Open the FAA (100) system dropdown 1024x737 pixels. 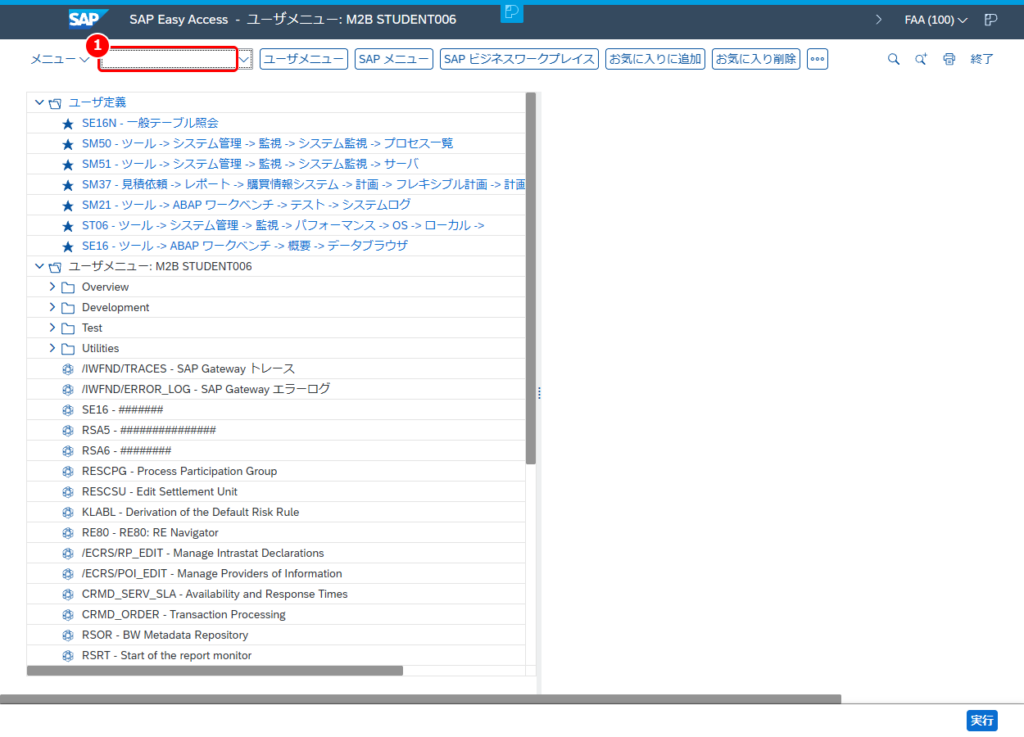[935, 20]
